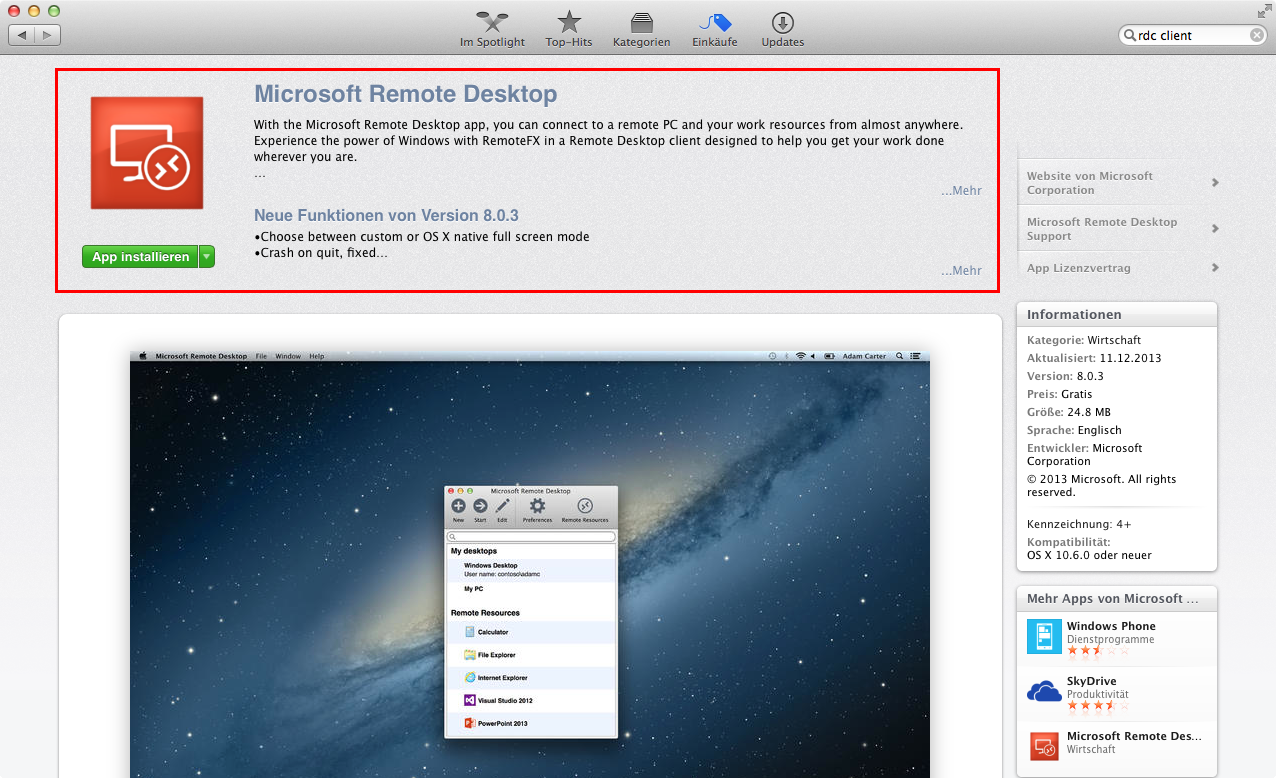Open Microsoft Remote Des... in Mehr Apps list
The height and width of the screenshot is (778, 1276).
(1134, 736)
